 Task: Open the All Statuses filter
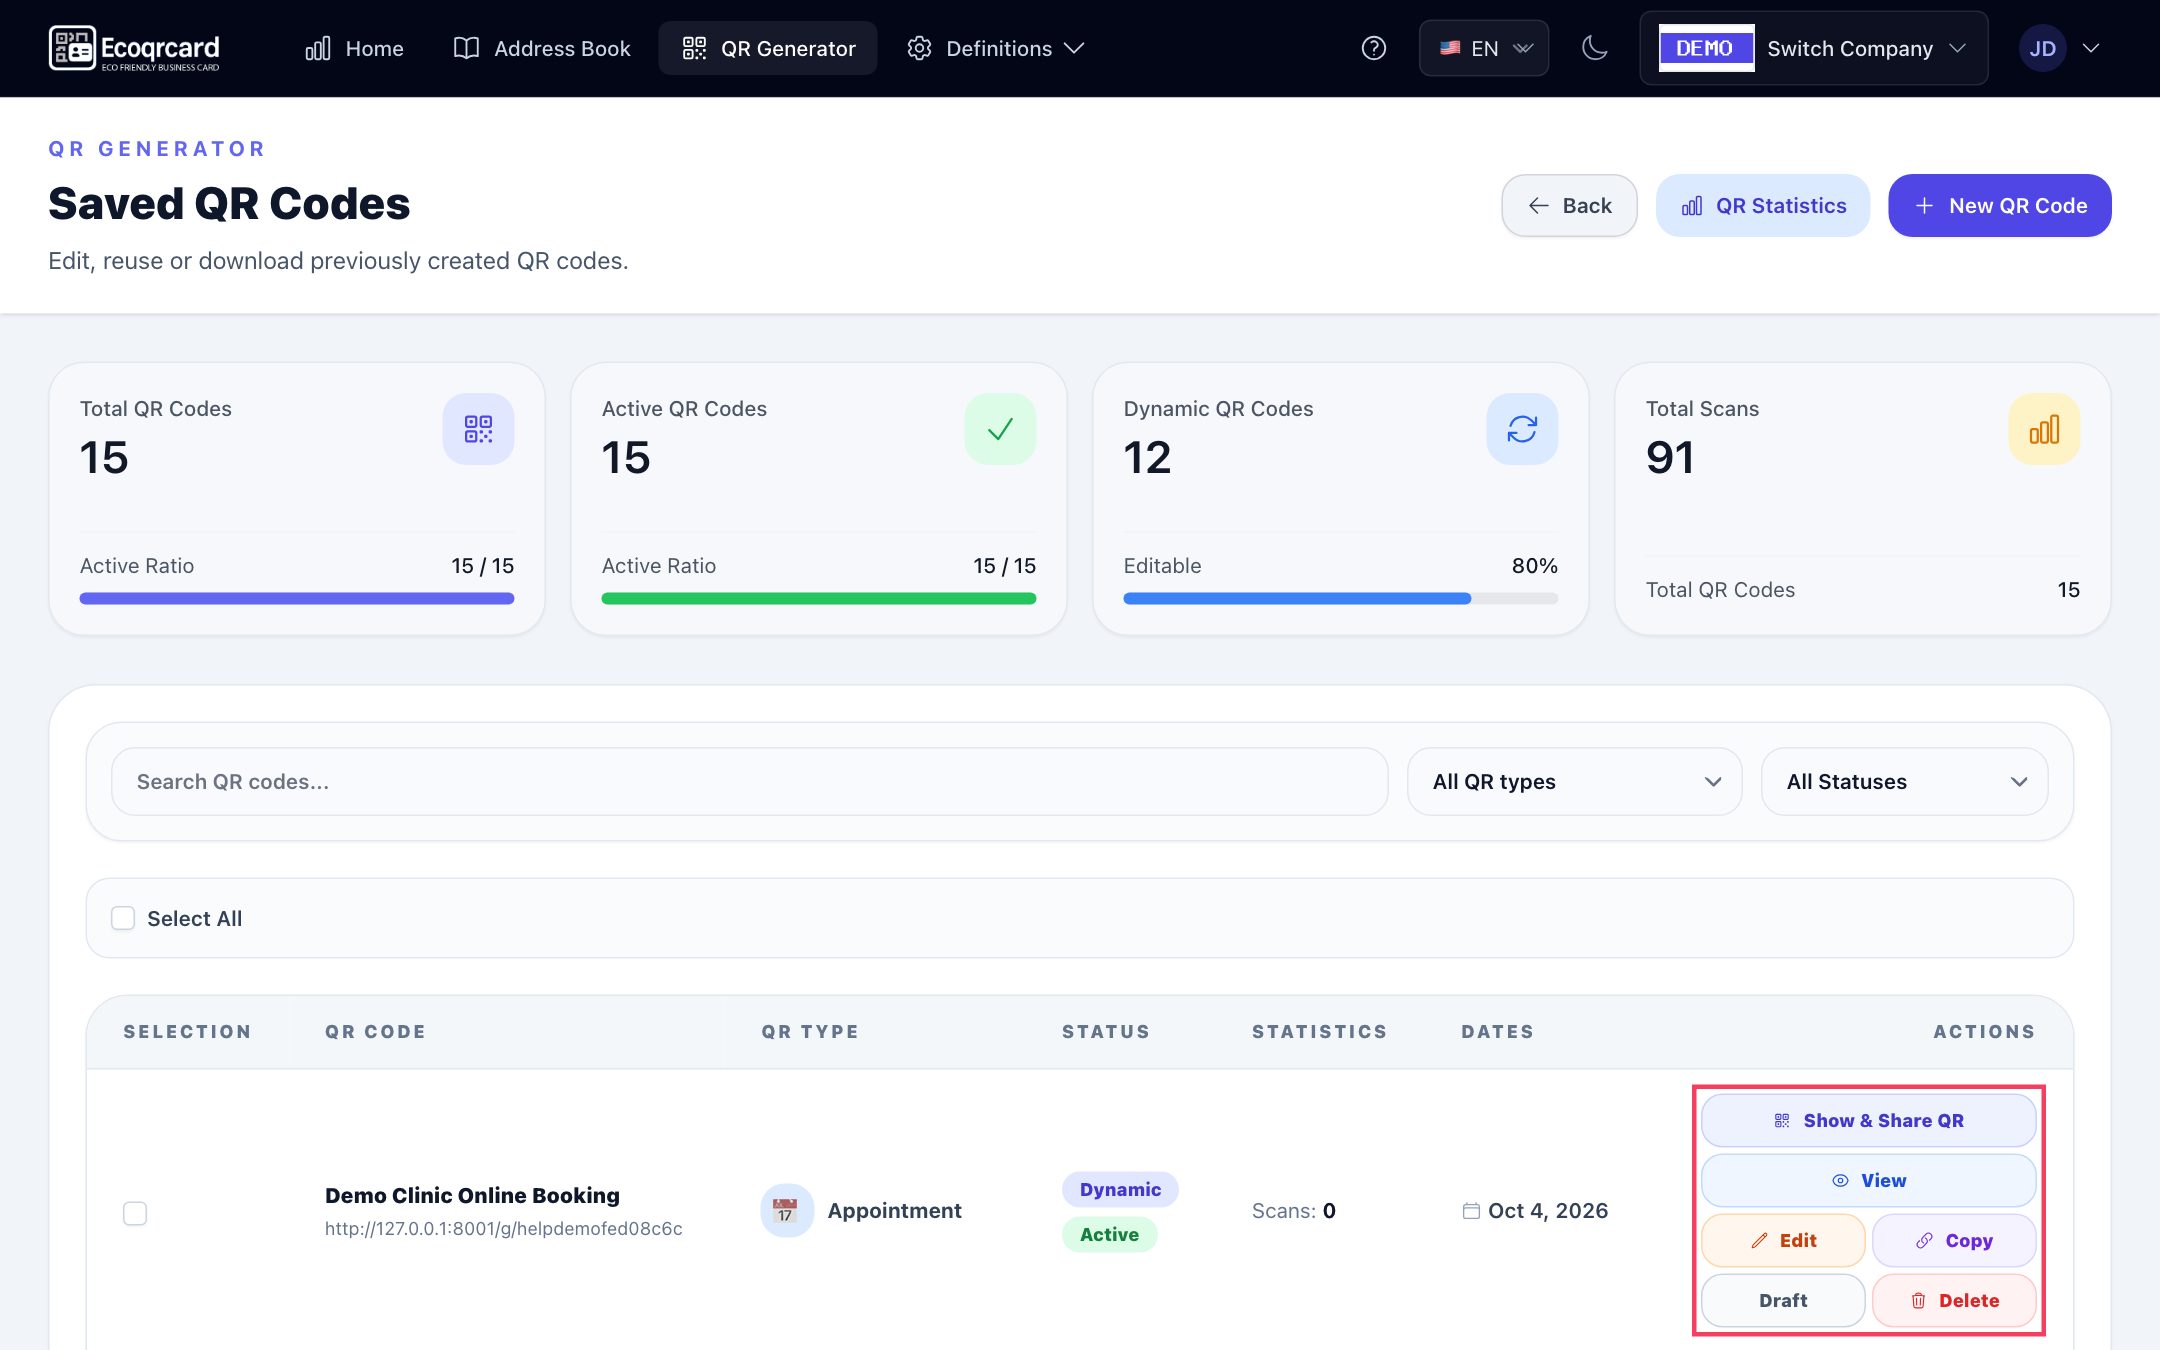(x=1904, y=782)
